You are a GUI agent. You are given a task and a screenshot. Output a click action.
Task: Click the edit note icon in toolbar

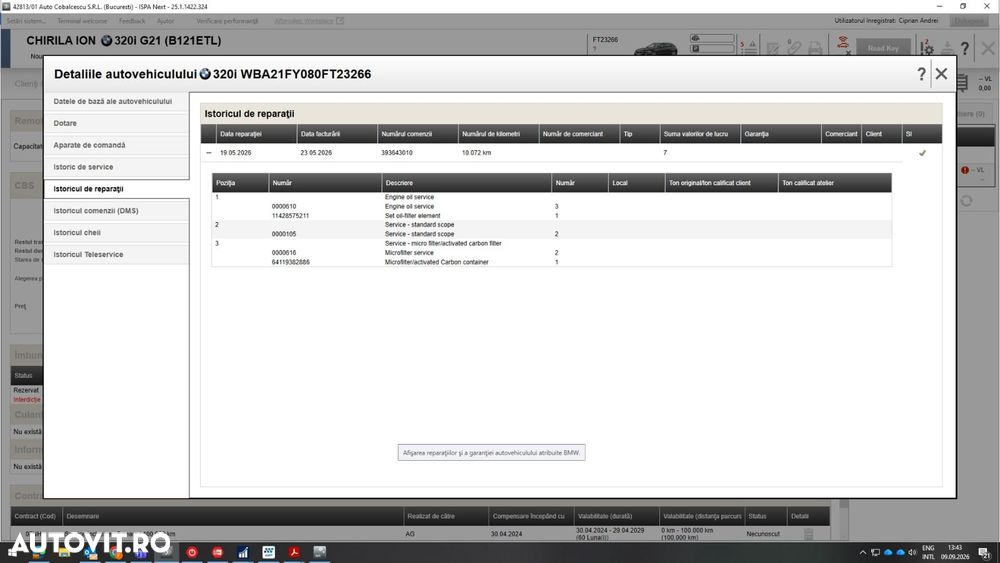click(773, 48)
